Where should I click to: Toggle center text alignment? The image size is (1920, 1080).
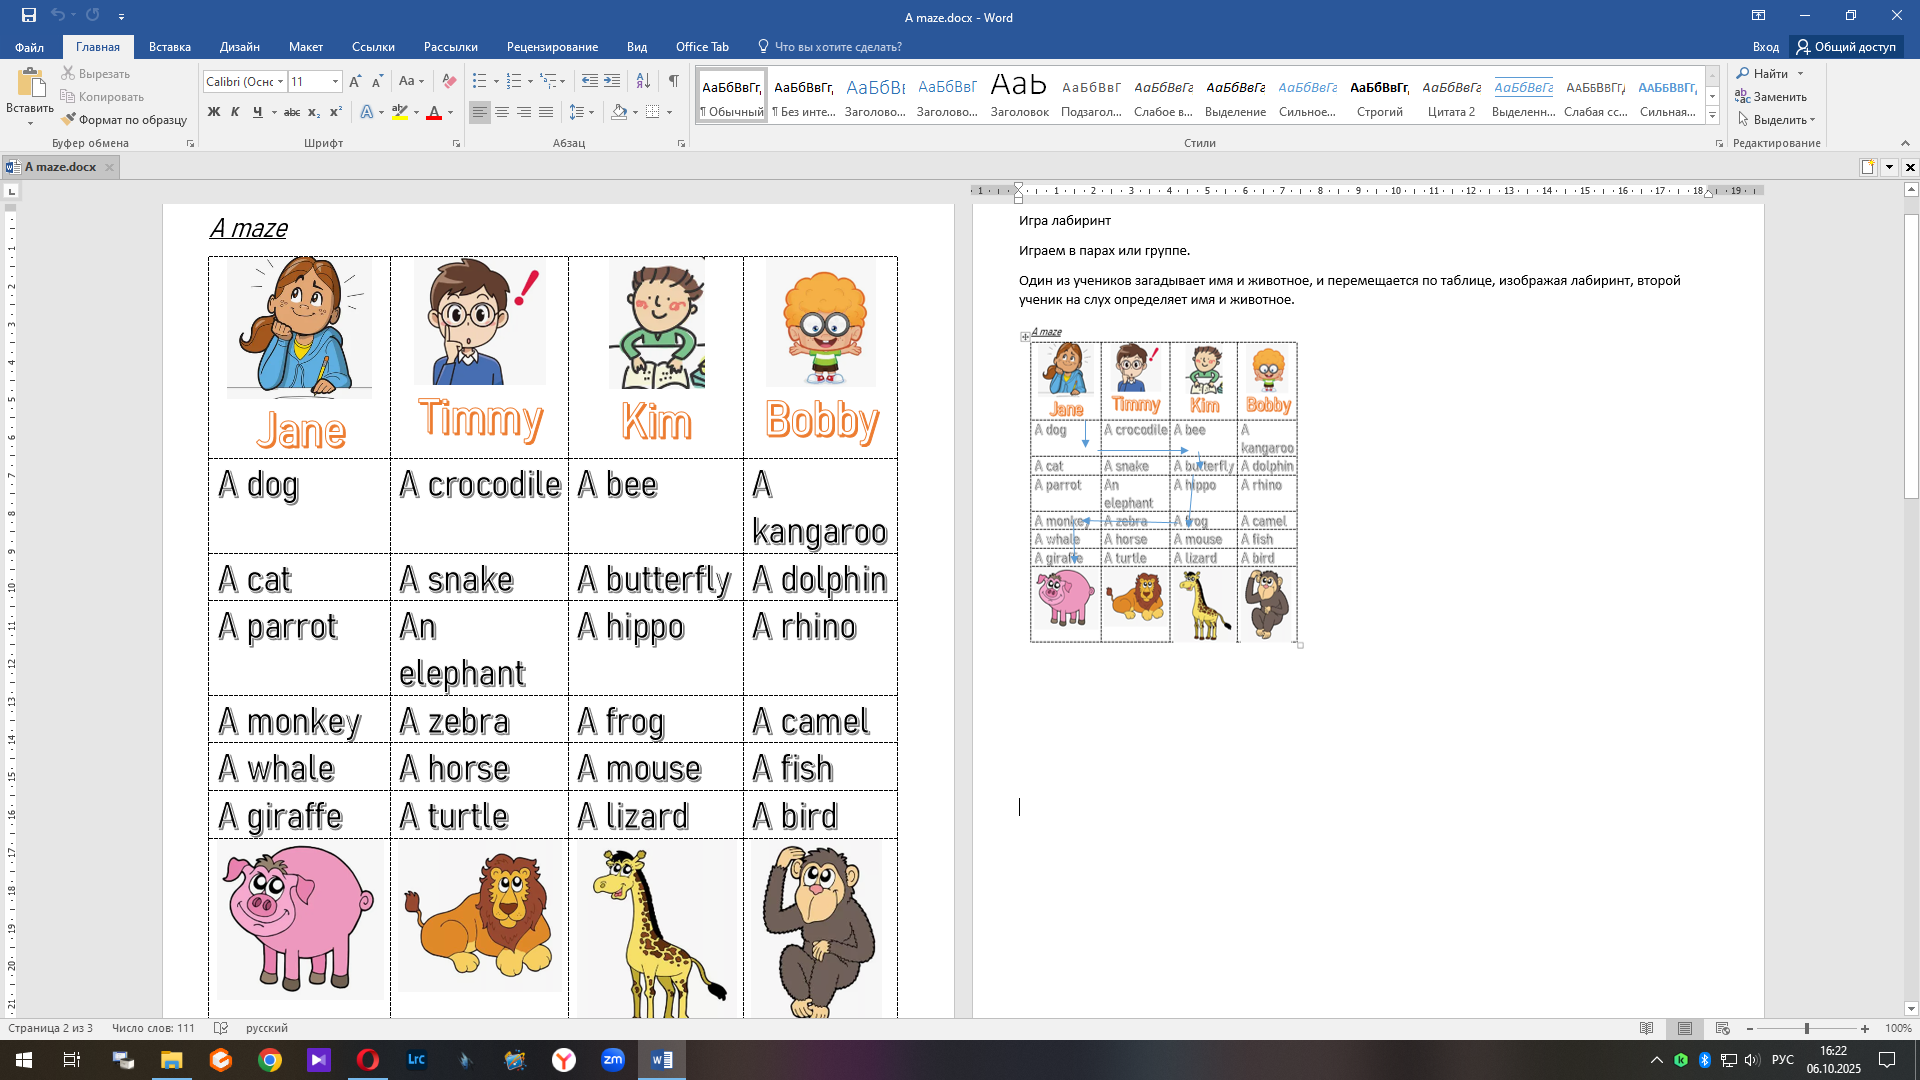pyautogui.click(x=502, y=113)
